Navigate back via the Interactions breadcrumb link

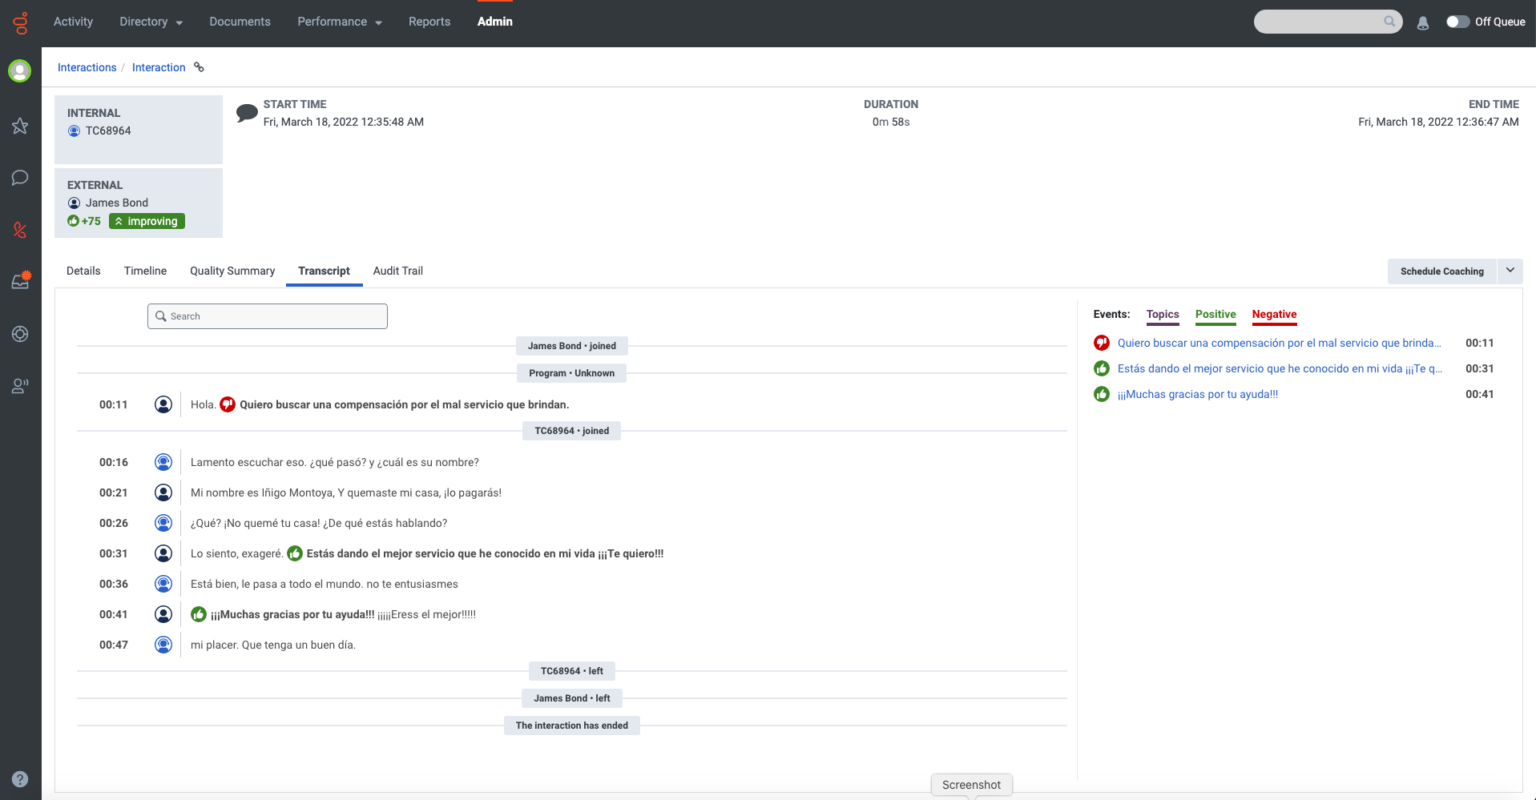click(x=87, y=67)
